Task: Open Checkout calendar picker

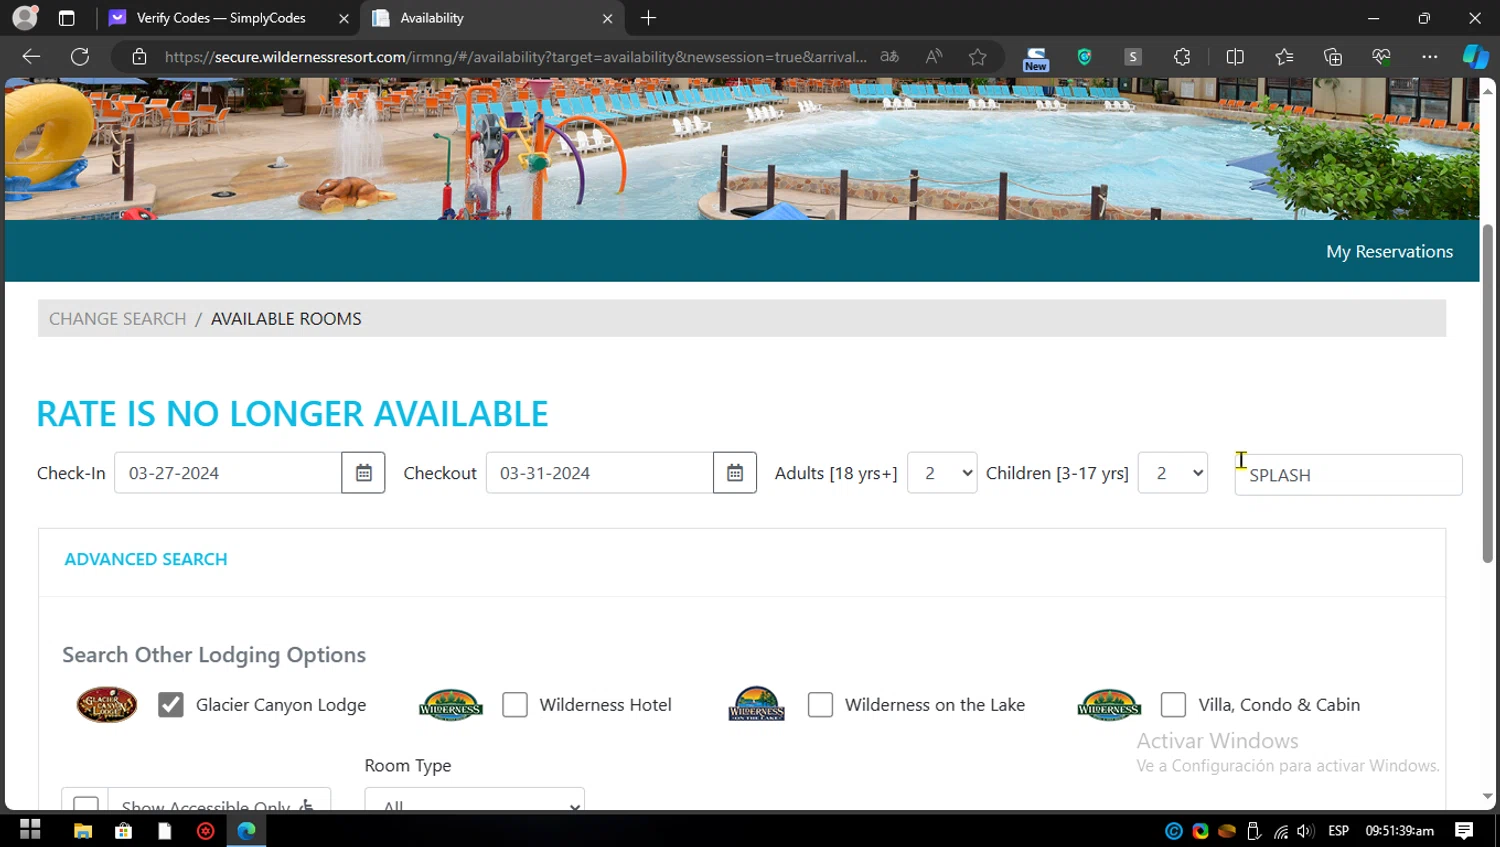Action: pos(735,473)
